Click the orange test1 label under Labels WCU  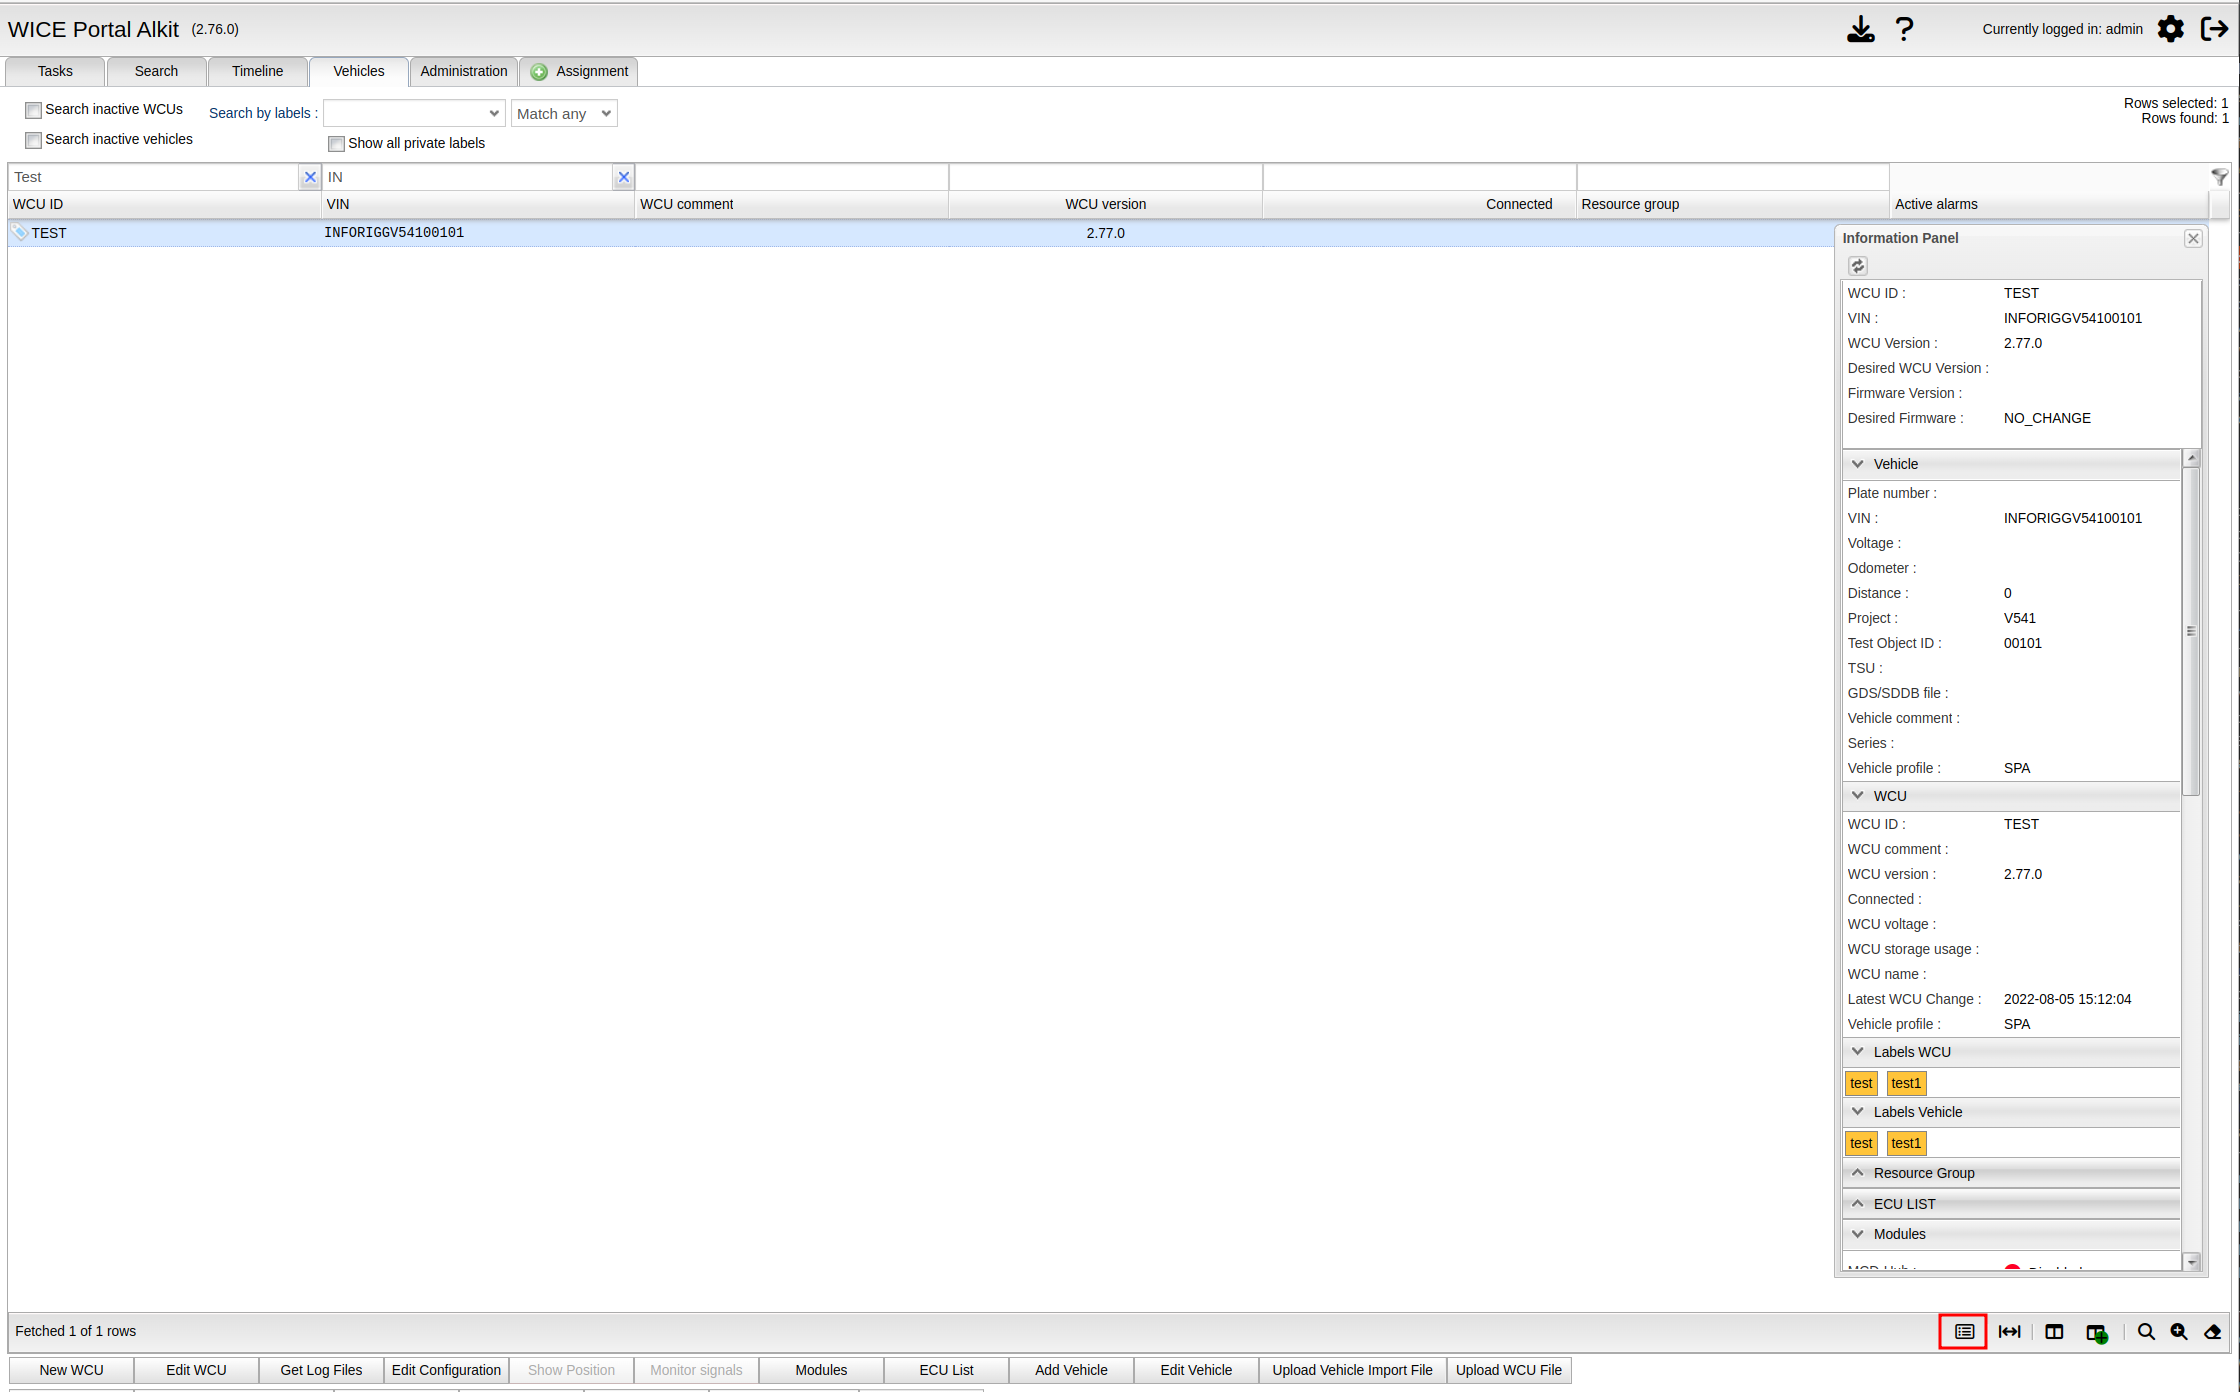(1906, 1083)
